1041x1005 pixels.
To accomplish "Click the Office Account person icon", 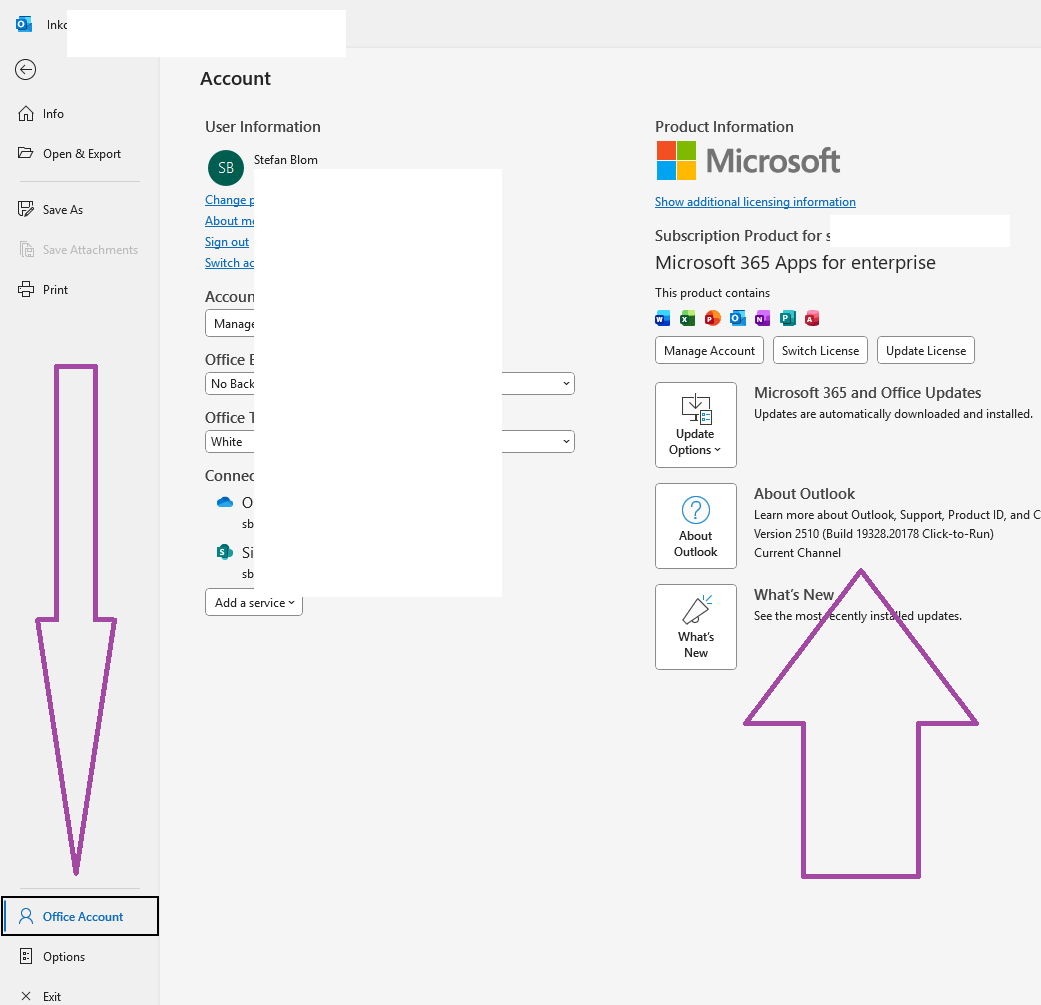I will tap(26, 916).
